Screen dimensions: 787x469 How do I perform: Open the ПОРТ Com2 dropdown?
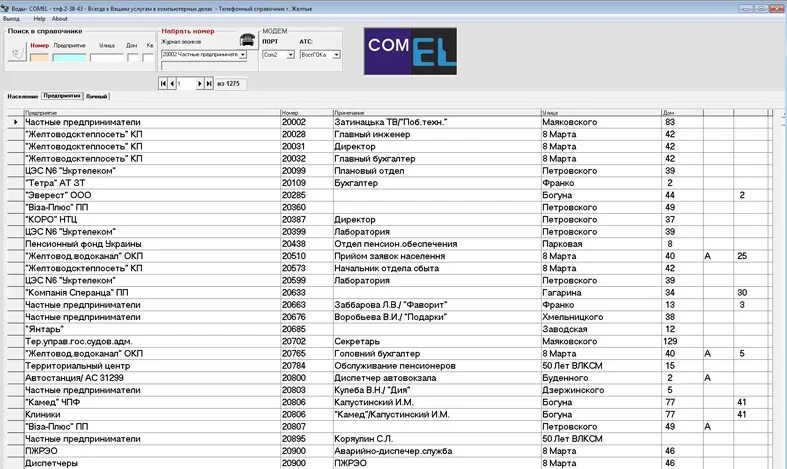pyautogui.click(x=290, y=54)
